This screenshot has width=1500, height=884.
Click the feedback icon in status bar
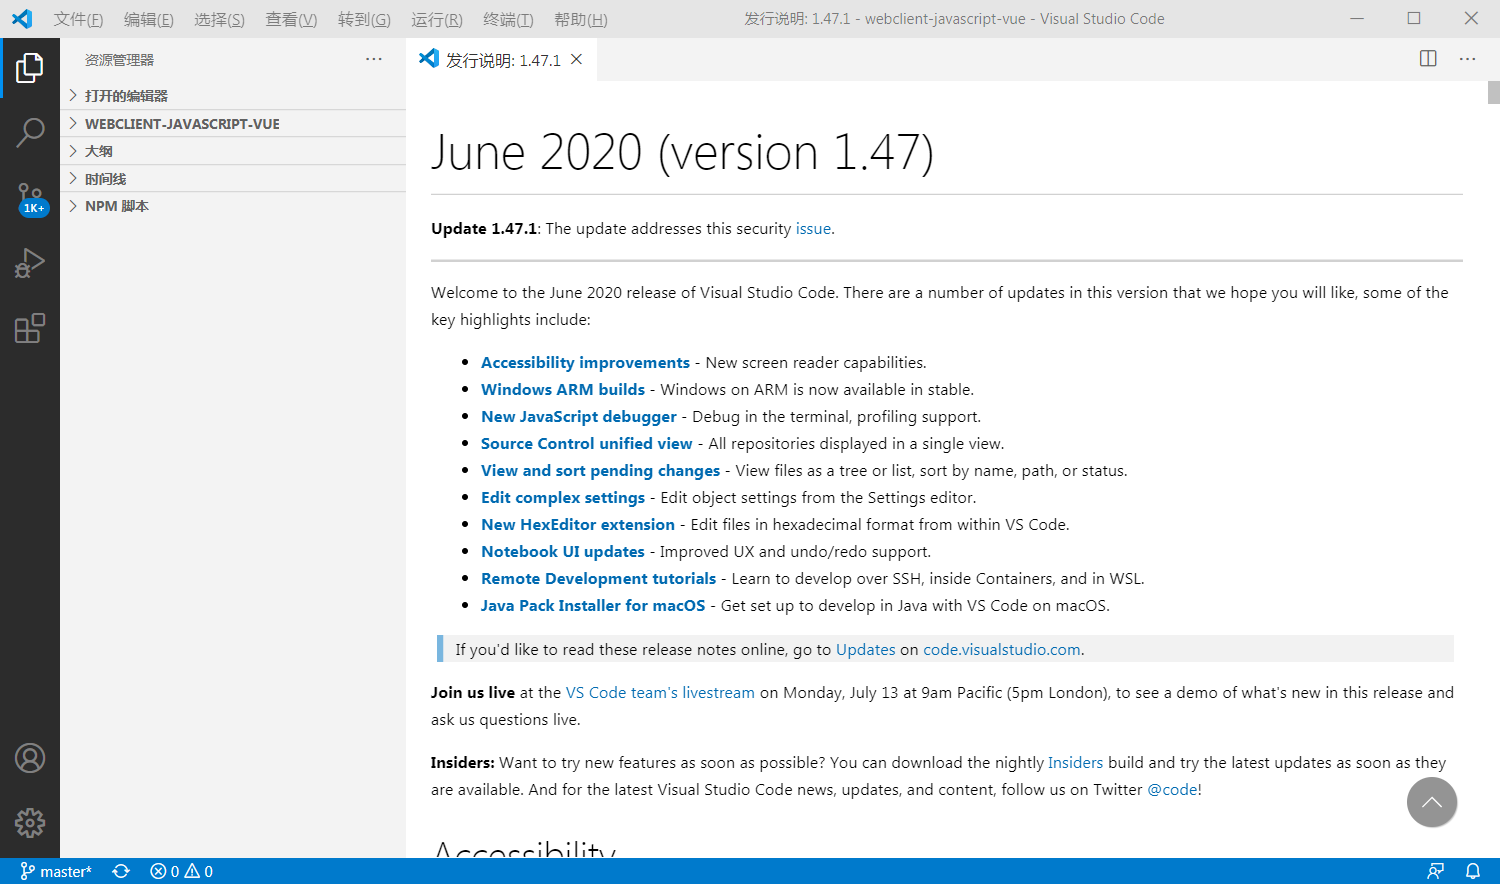pos(1435,871)
